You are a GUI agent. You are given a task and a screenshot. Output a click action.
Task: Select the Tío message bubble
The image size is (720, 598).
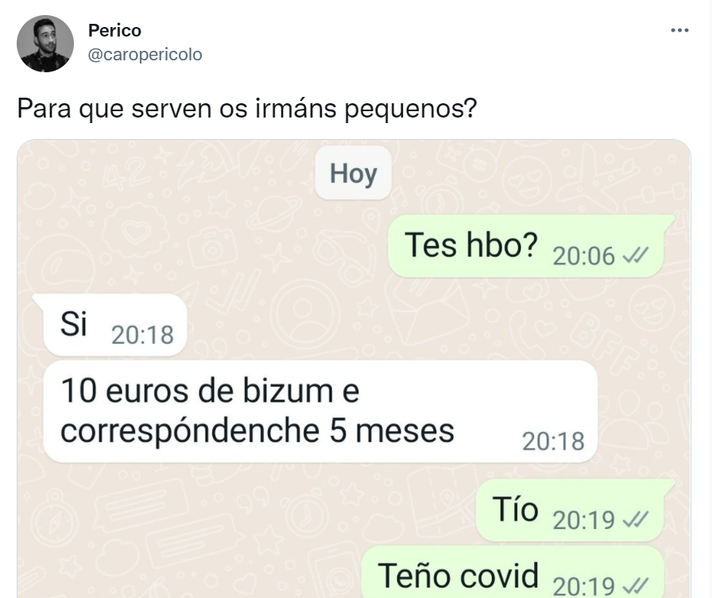[574, 510]
